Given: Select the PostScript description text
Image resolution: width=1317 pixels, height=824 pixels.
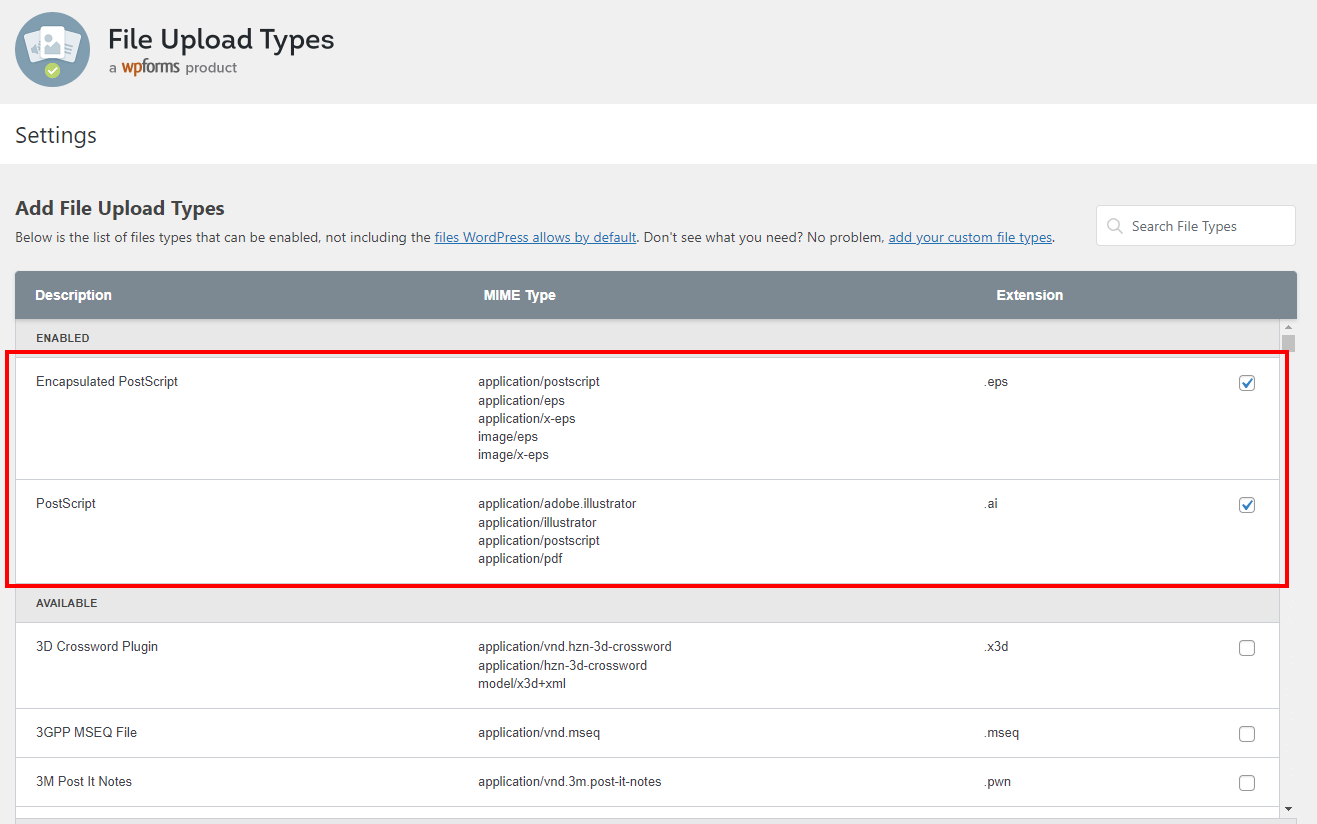Looking at the screenshot, I should pyautogui.click(x=66, y=504).
